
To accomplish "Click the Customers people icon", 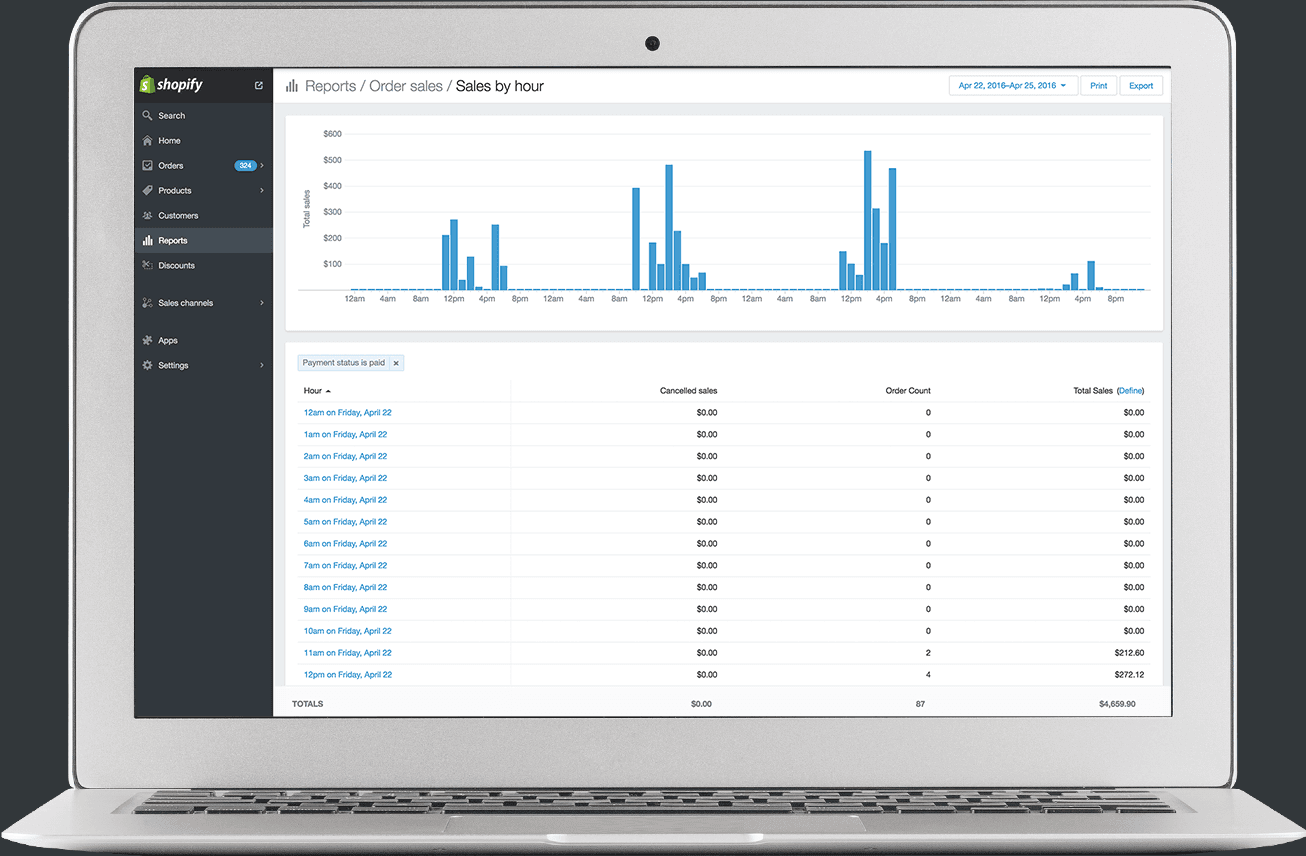I will point(147,216).
